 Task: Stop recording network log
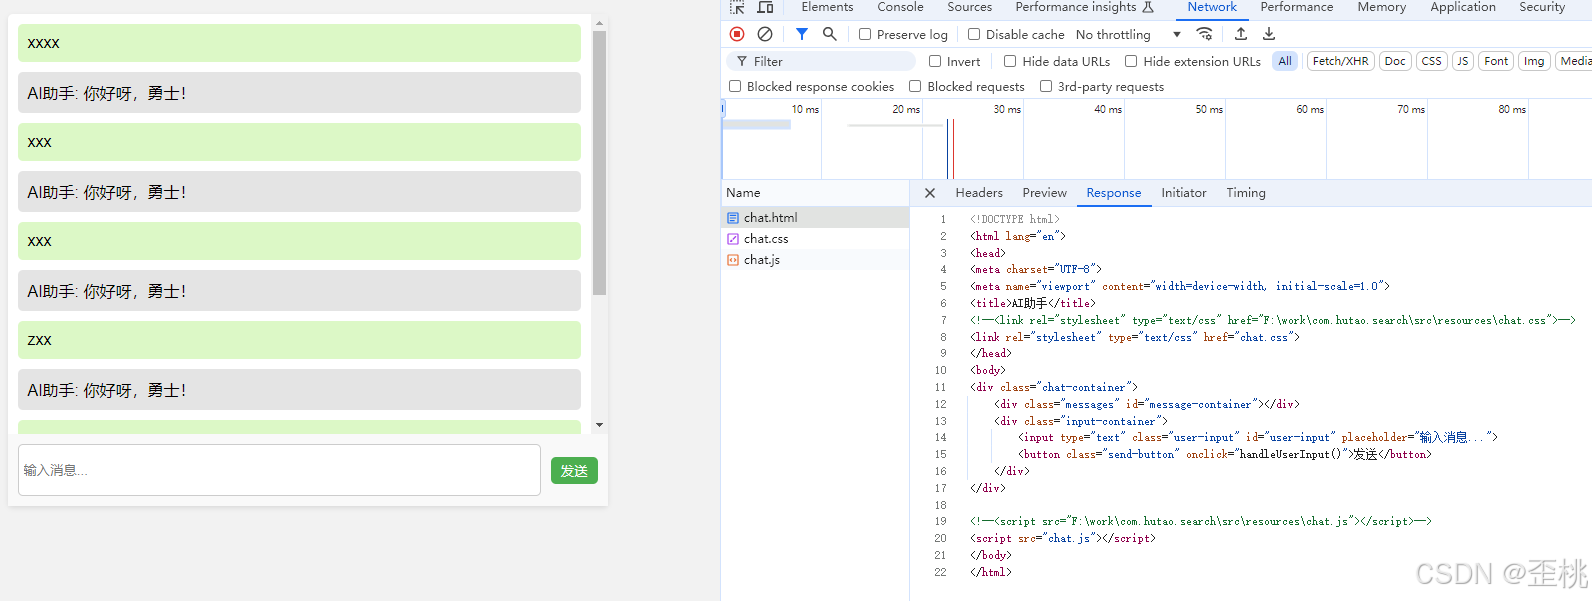(x=737, y=34)
